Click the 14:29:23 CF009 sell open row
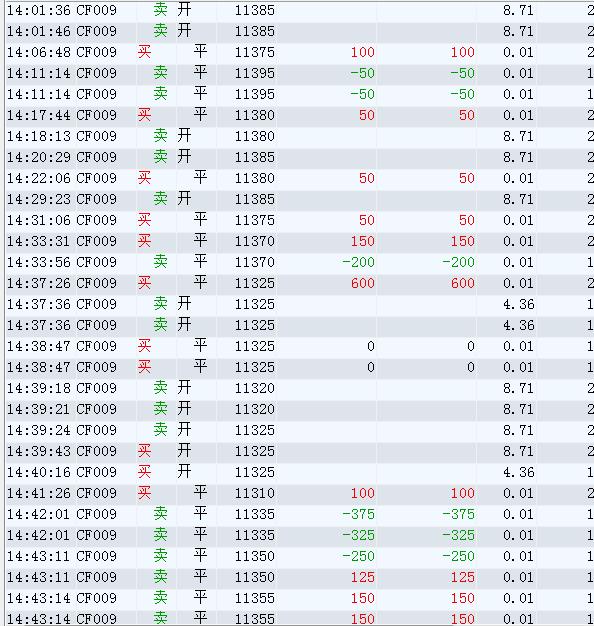Screen dimensions: 594x626 click(x=300, y=199)
